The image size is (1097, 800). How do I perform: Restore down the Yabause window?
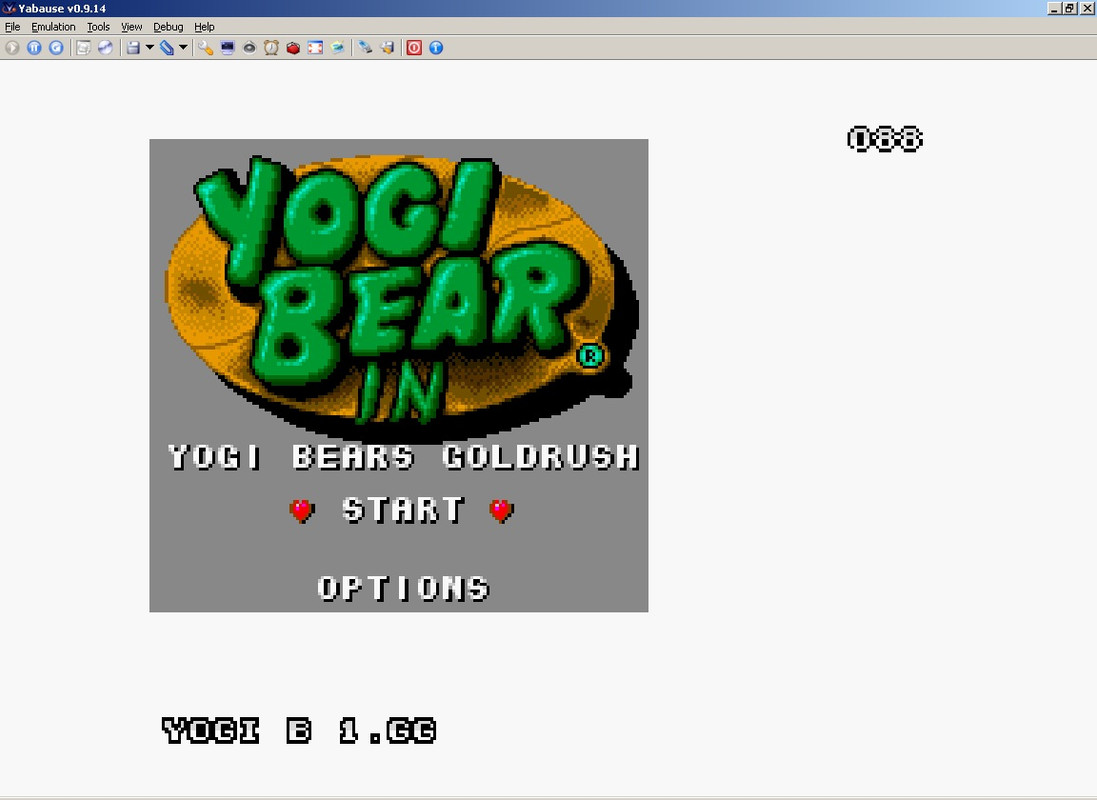[x=1070, y=8]
